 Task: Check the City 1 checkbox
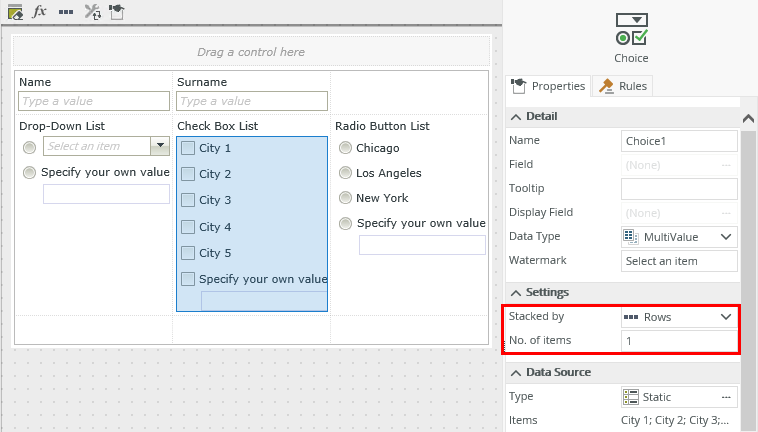(188, 148)
